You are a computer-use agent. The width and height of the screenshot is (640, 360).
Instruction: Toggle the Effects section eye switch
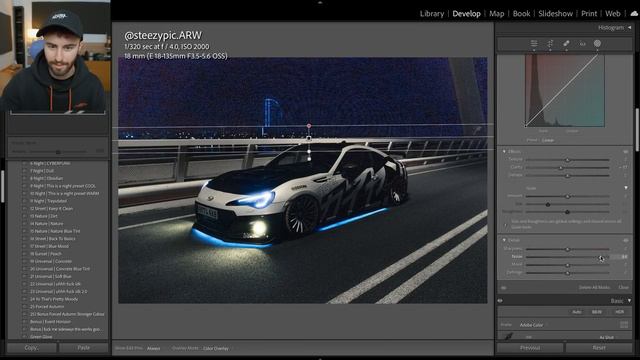pyautogui.click(x=625, y=151)
